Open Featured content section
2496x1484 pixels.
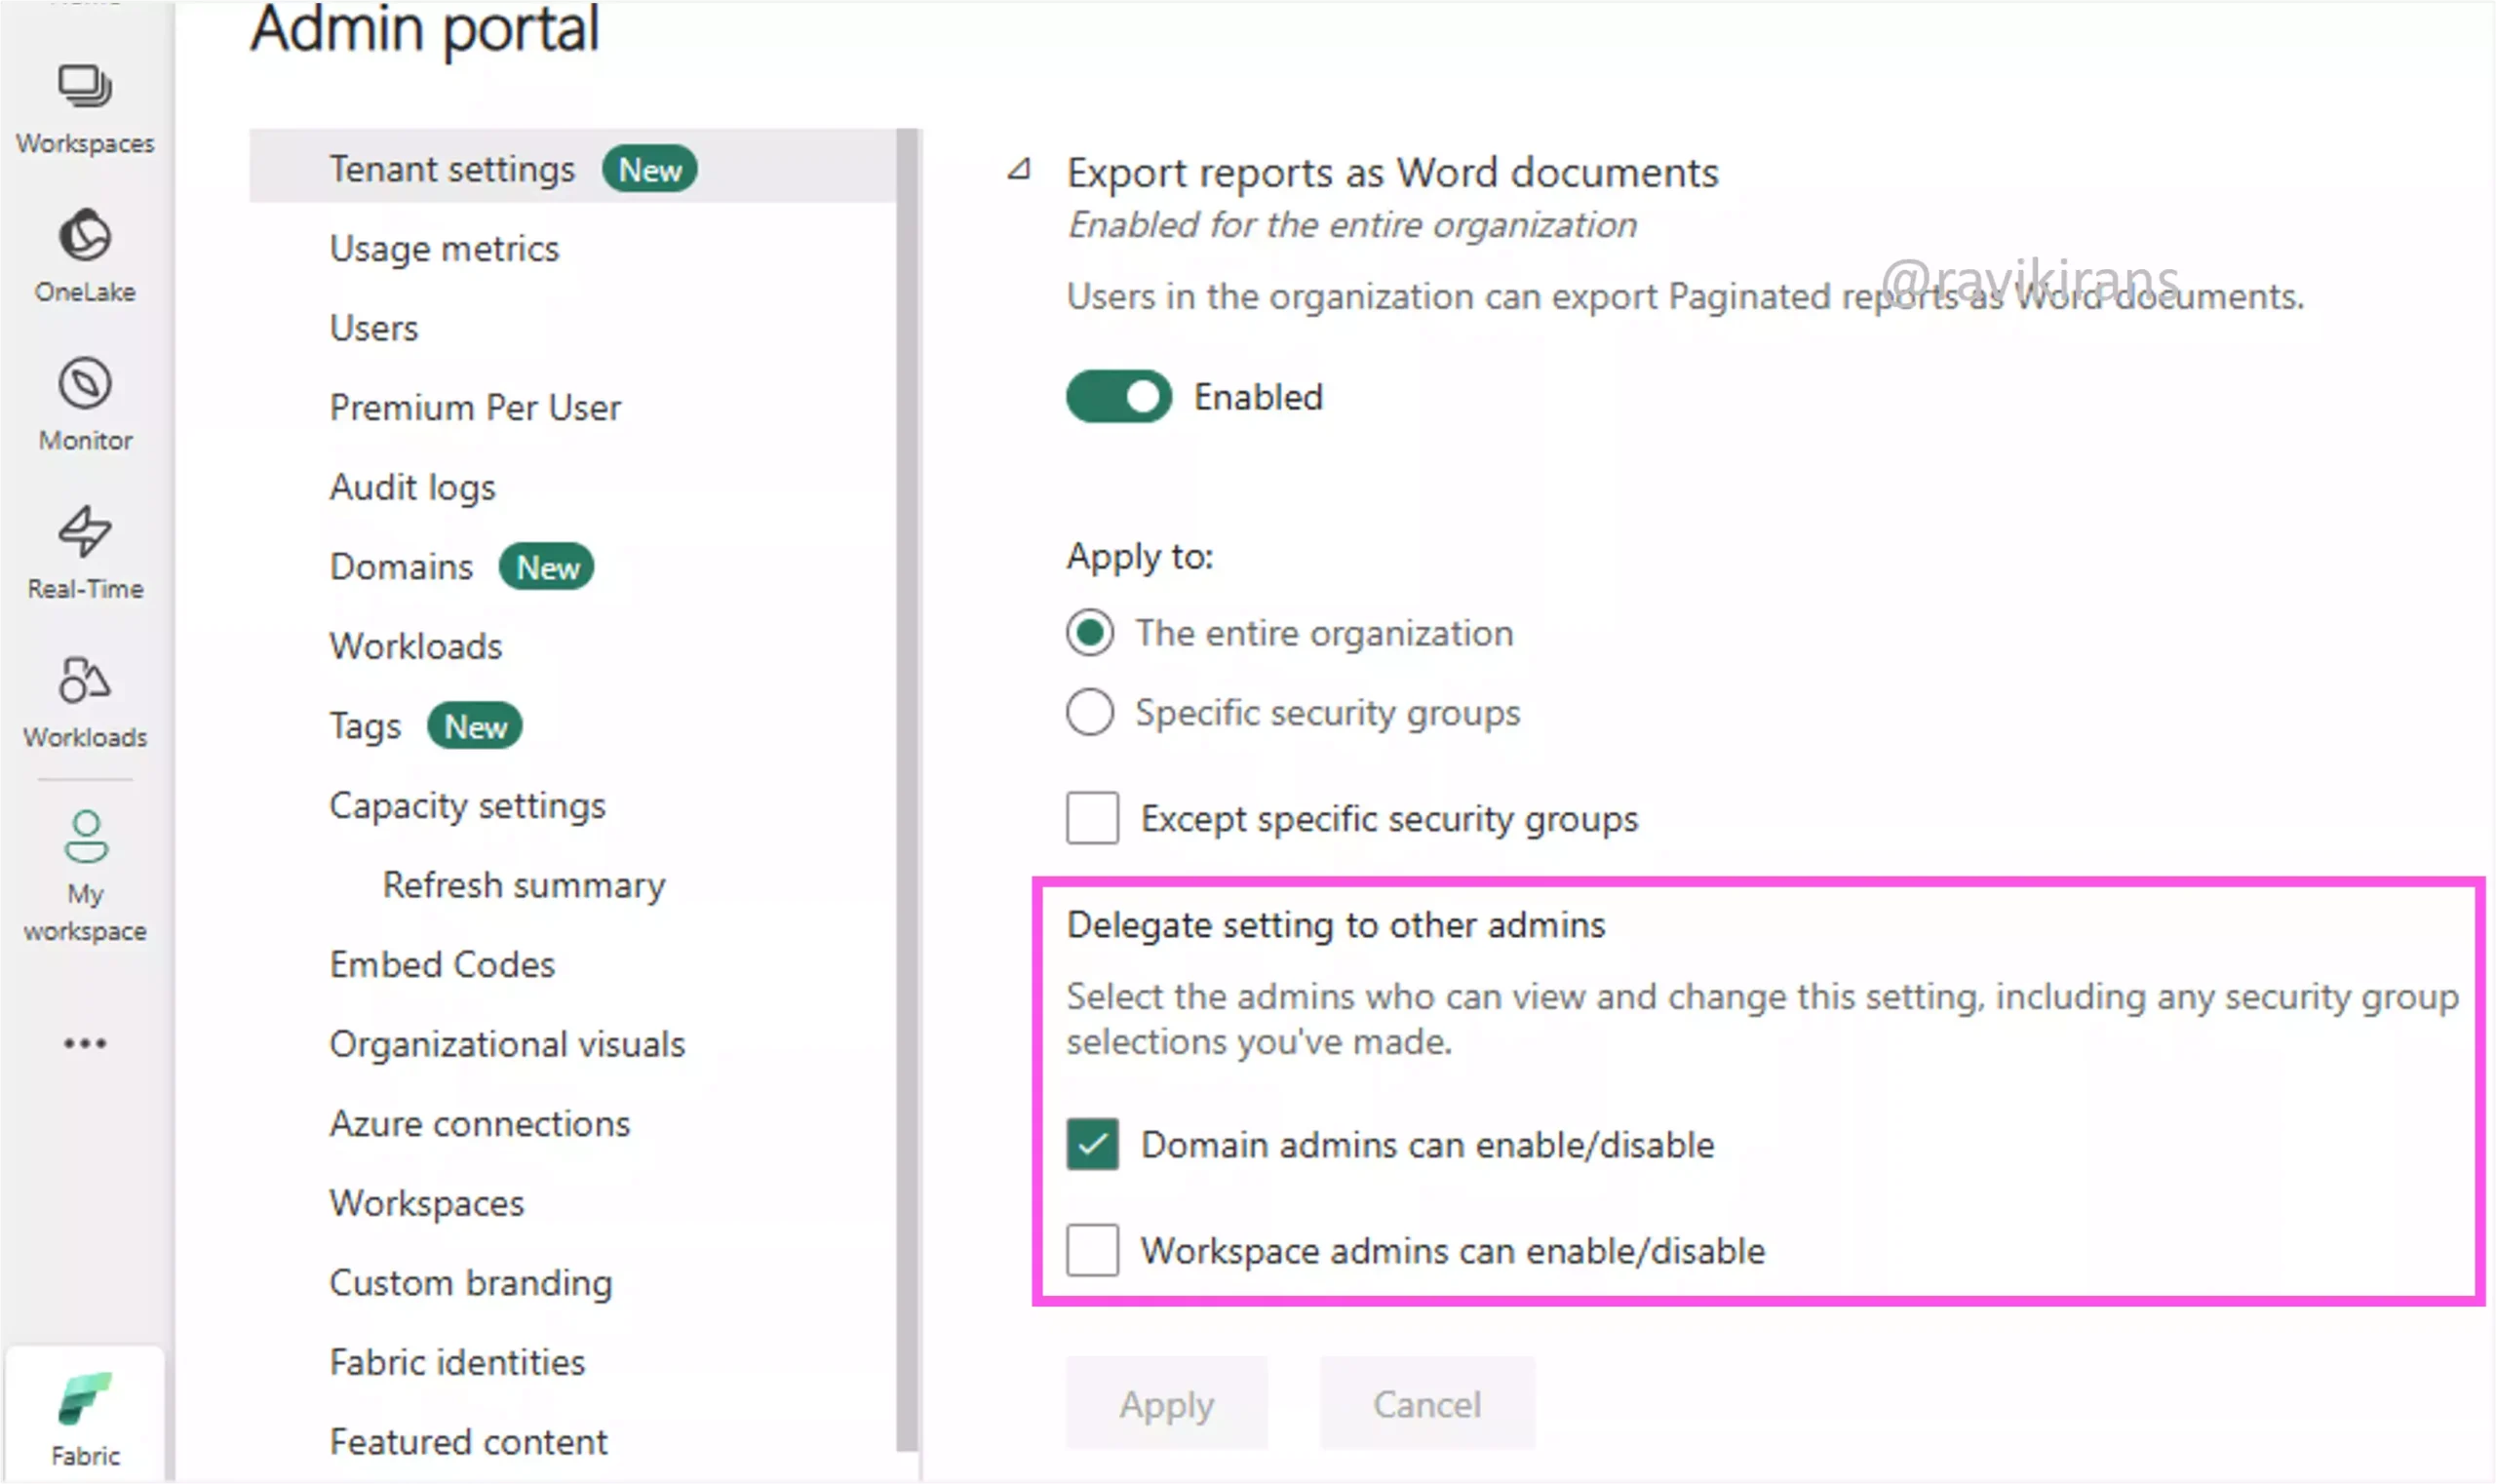tap(468, 1442)
